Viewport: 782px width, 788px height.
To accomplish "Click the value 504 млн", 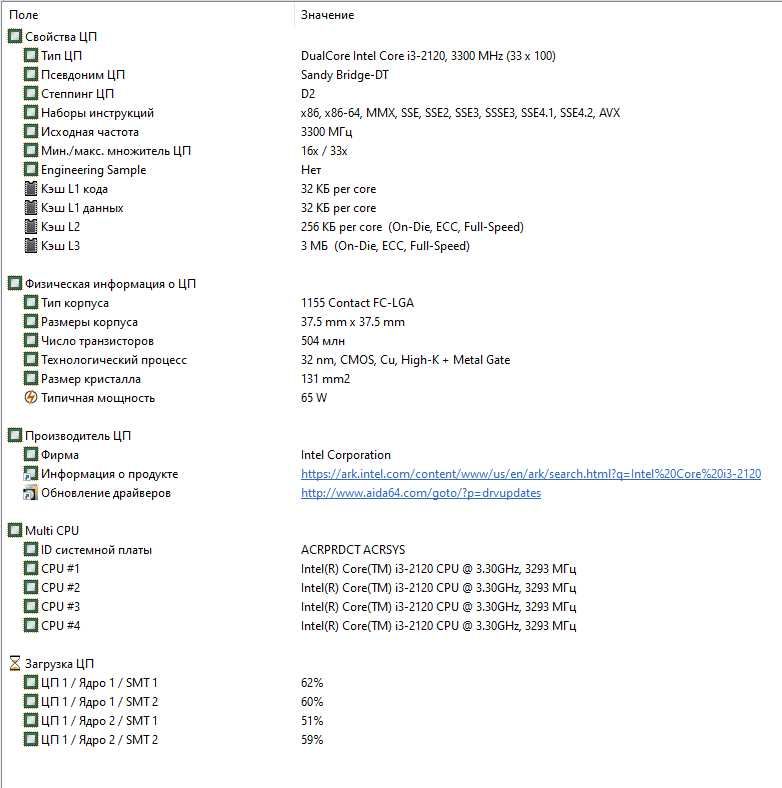I will [x=323, y=341].
